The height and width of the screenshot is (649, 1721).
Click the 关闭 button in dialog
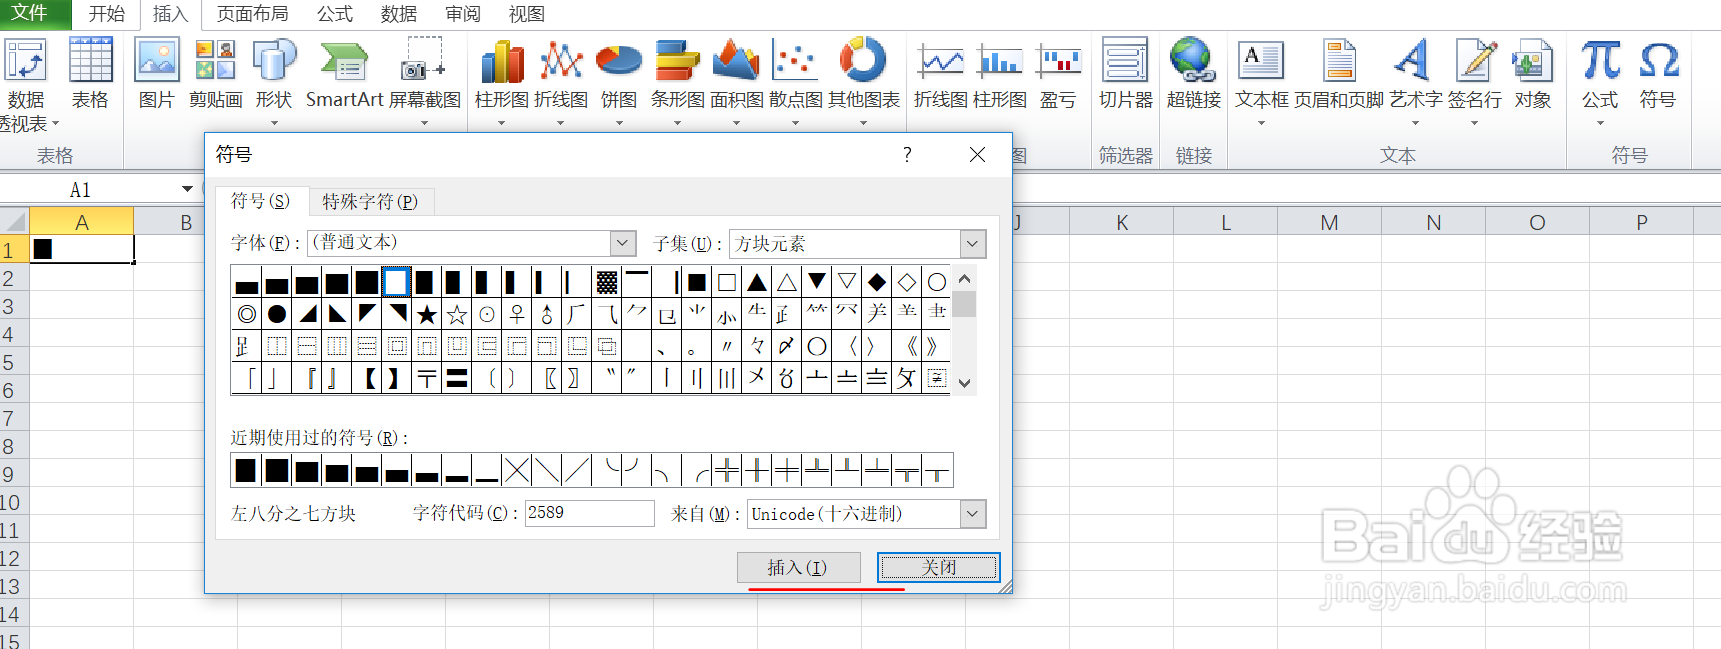coord(939,568)
